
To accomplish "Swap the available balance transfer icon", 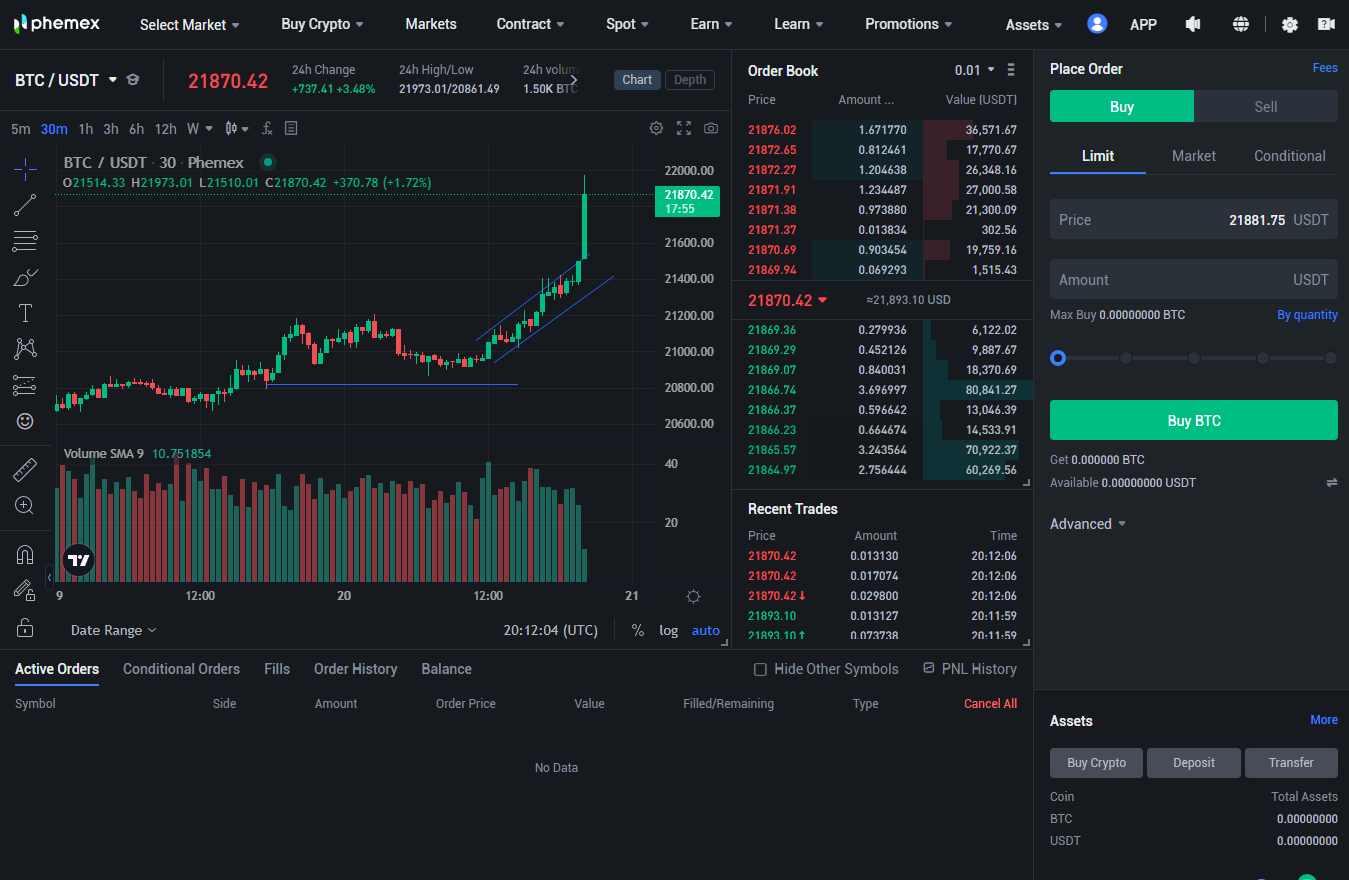I will [1331, 483].
